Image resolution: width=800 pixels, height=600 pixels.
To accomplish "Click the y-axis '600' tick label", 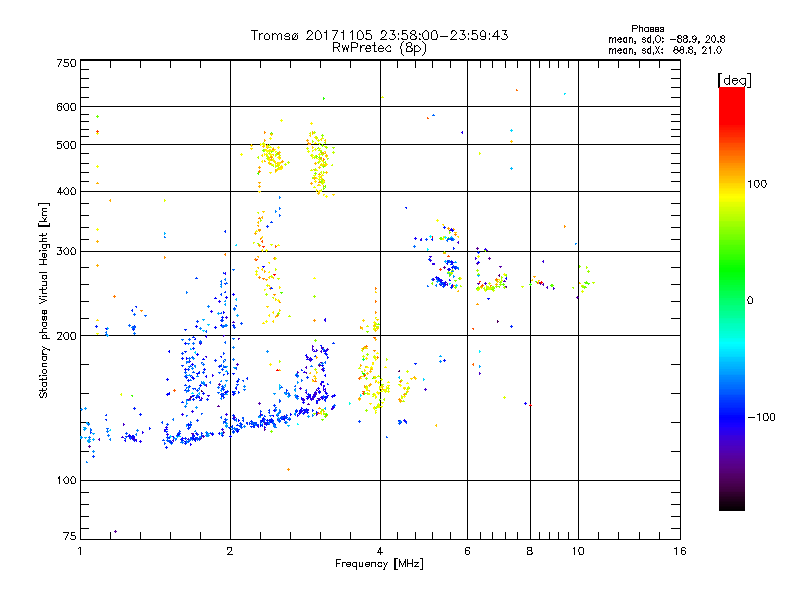I will click(x=67, y=107).
